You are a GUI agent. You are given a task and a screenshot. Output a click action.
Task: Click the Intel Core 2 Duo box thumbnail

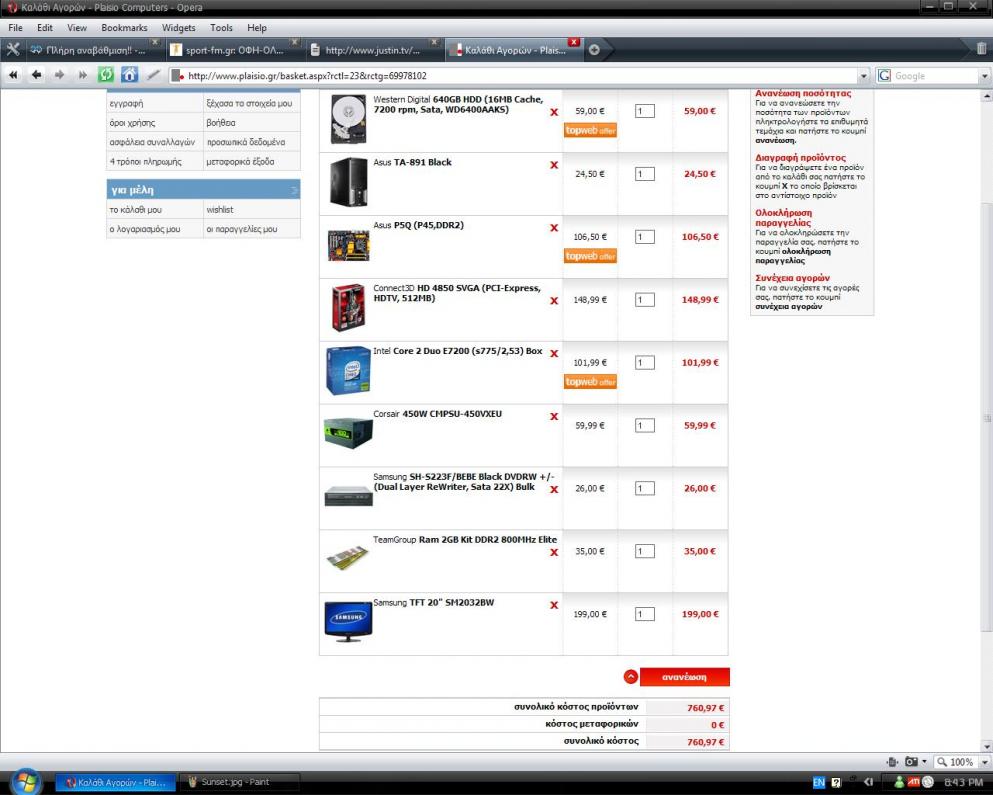(348, 370)
